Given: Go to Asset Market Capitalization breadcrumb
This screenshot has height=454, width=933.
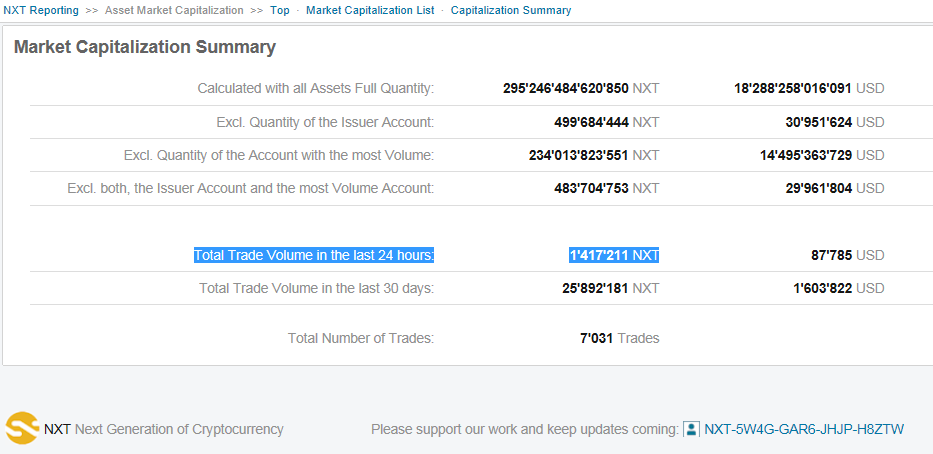Looking at the screenshot, I should coord(174,10).
